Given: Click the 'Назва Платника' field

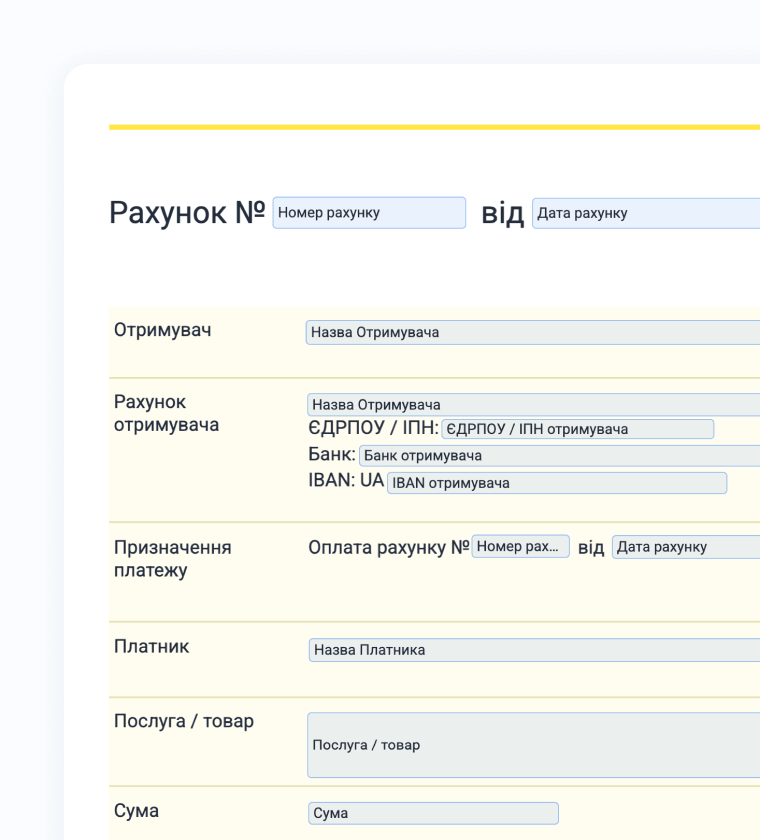Looking at the screenshot, I should pos(534,650).
